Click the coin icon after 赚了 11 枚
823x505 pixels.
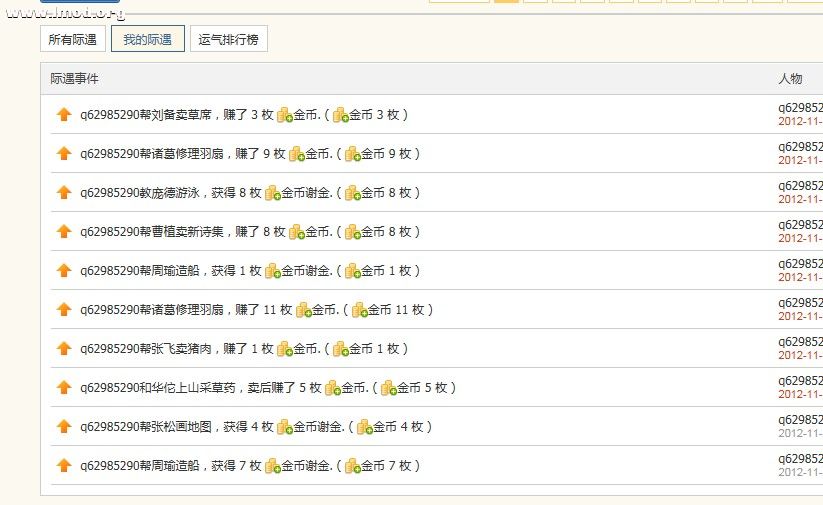[x=303, y=310]
